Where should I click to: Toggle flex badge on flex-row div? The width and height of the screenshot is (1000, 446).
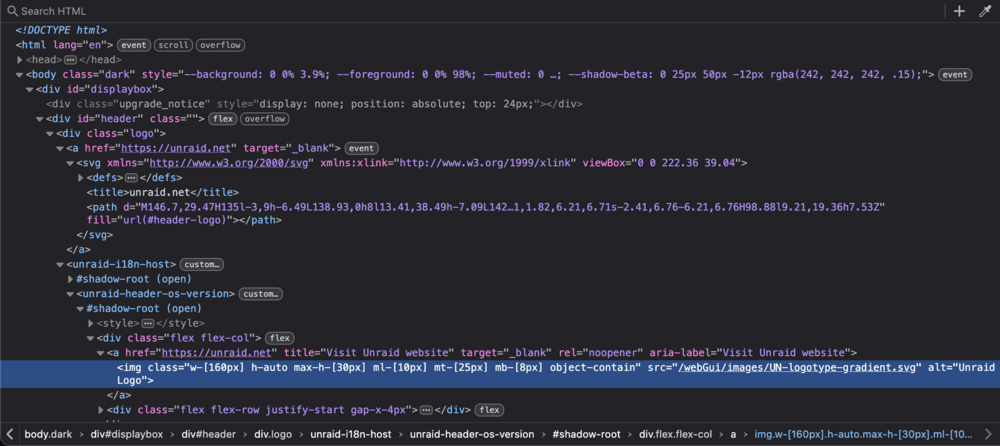490,410
